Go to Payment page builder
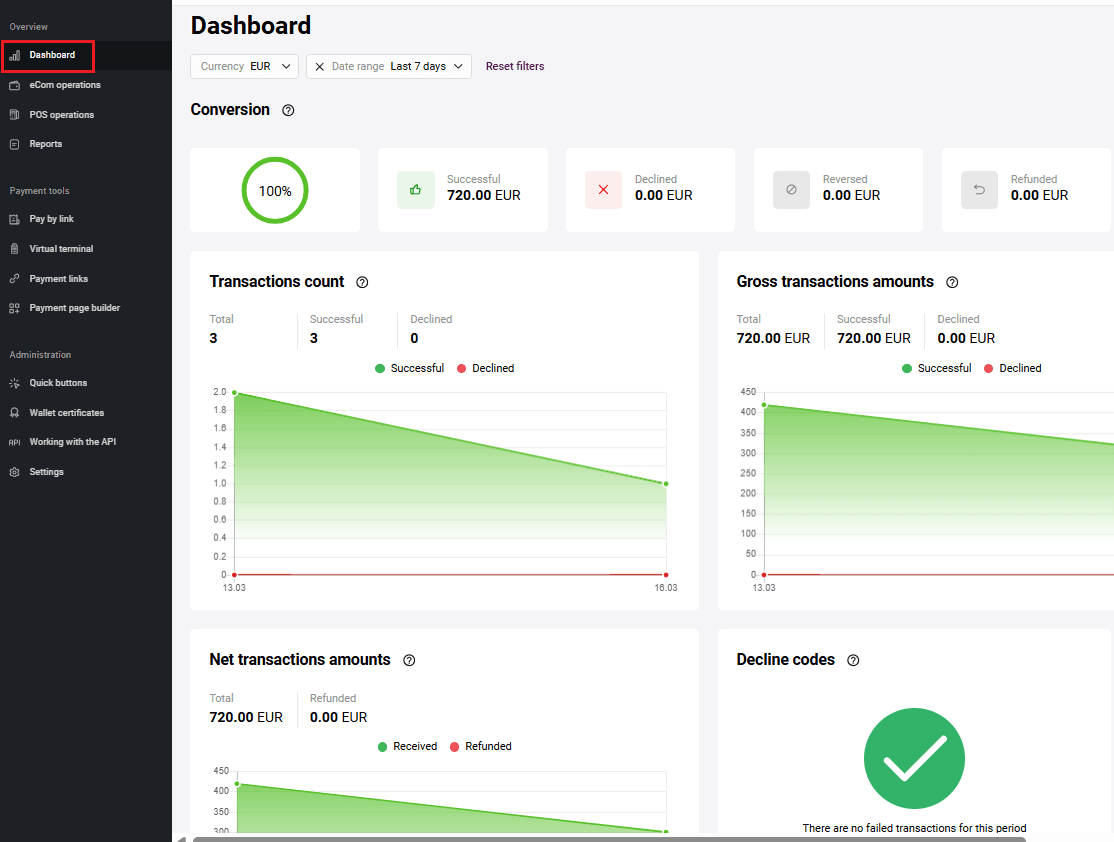1114x842 pixels. coord(74,308)
